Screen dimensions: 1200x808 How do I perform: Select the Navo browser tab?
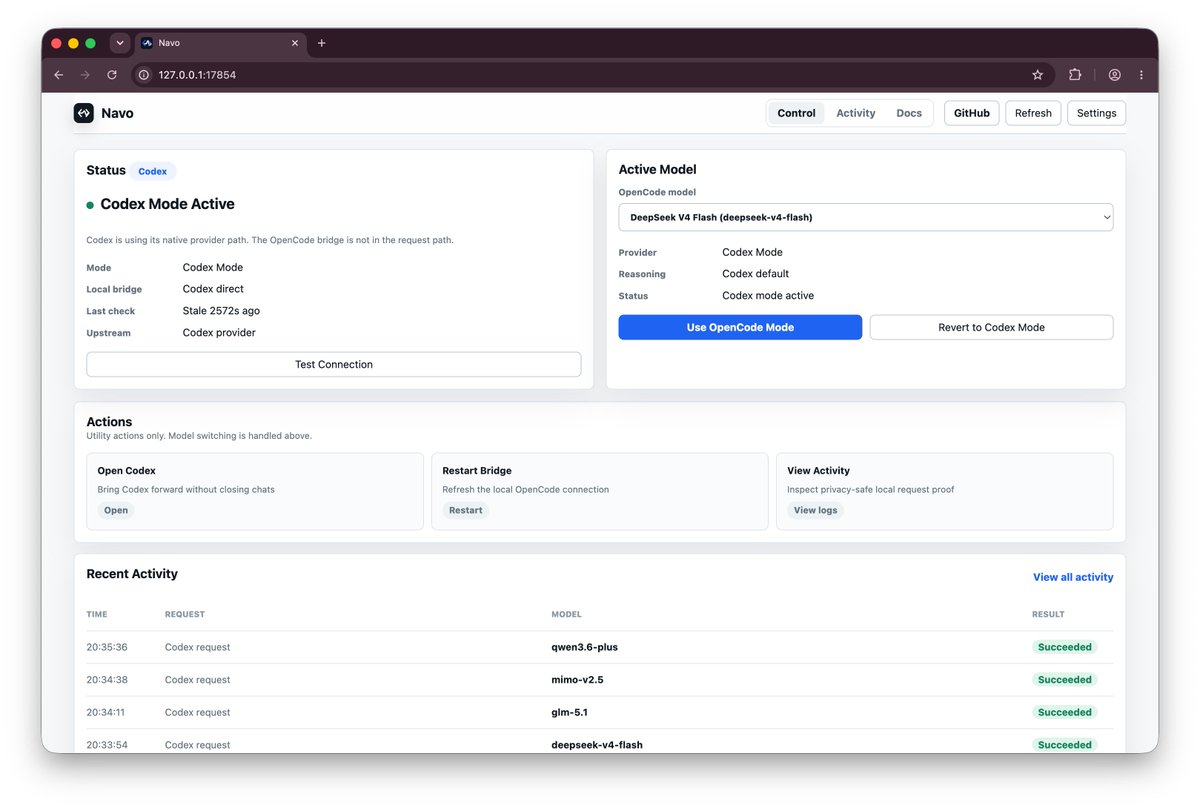pos(219,43)
